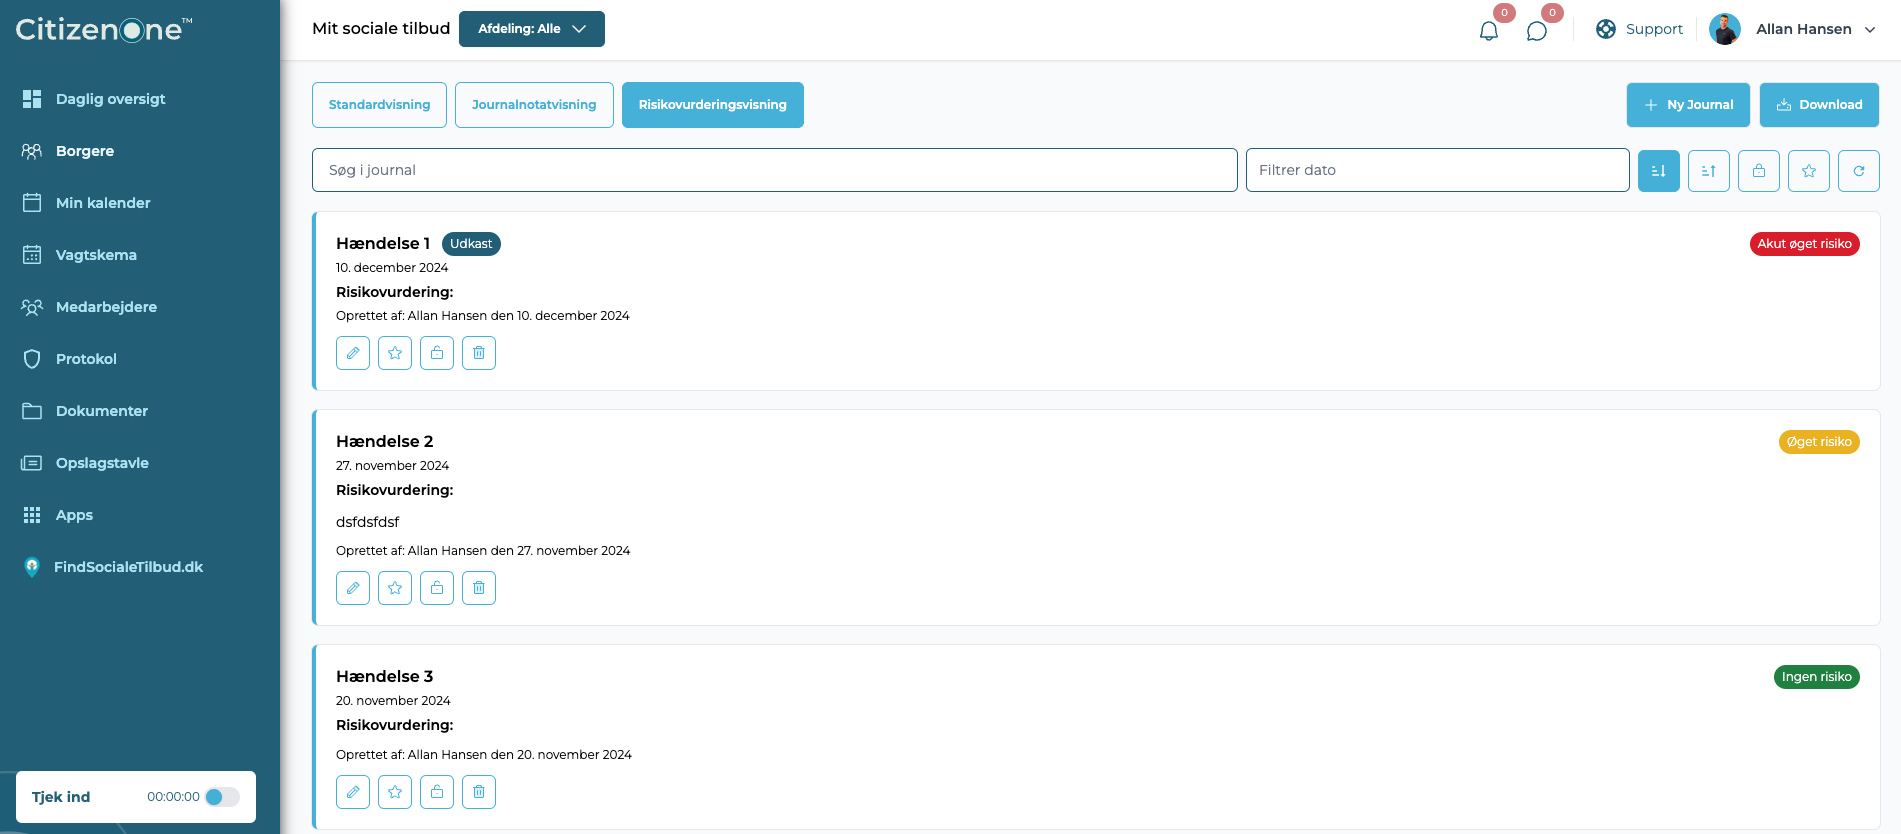Open the chat messages icon
The image size is (1901, 834).
pyautogui.click(x=1537, y=30)
